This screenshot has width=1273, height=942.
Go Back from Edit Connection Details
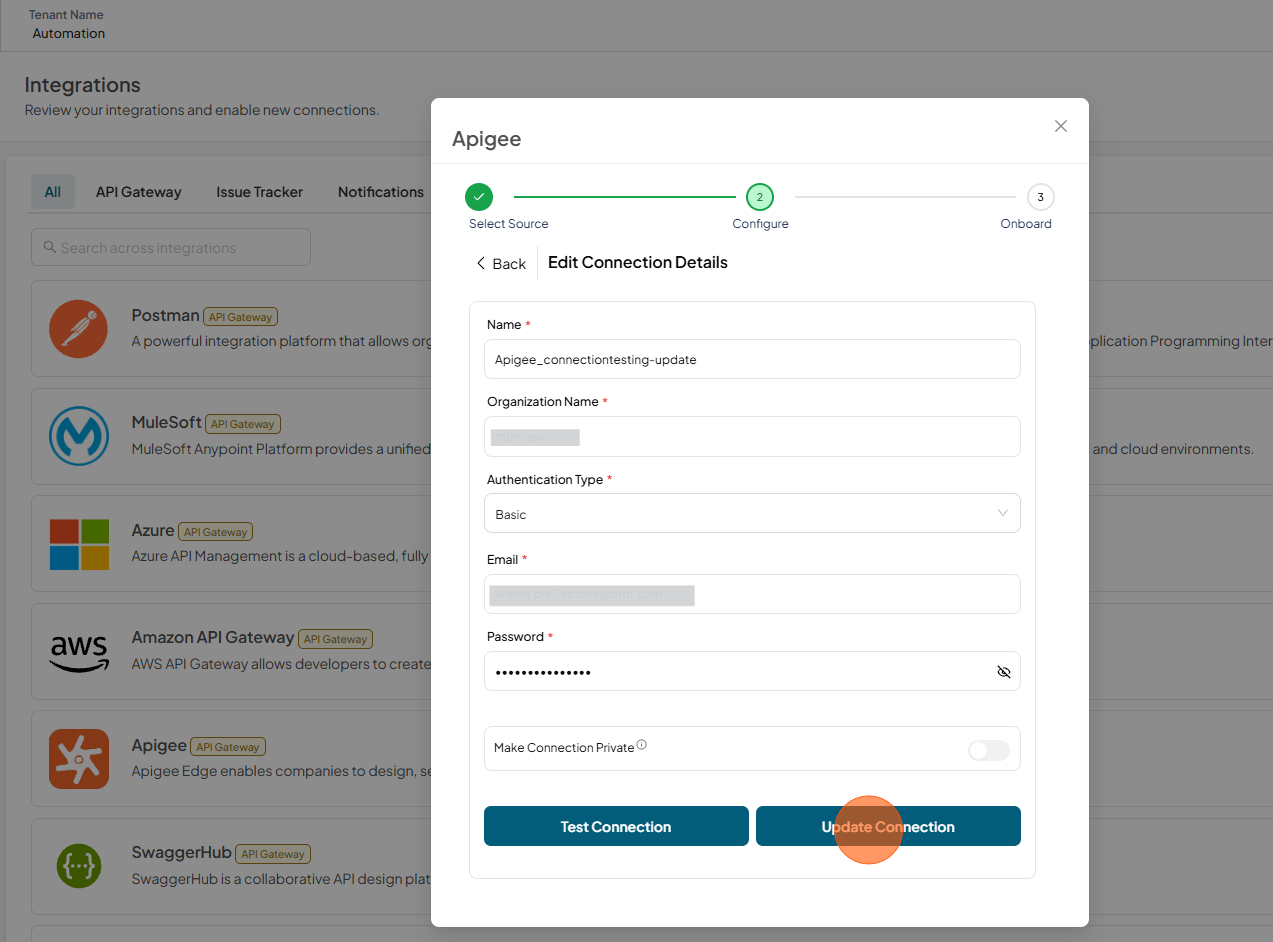pyautogui.click(x=501, y=263)
